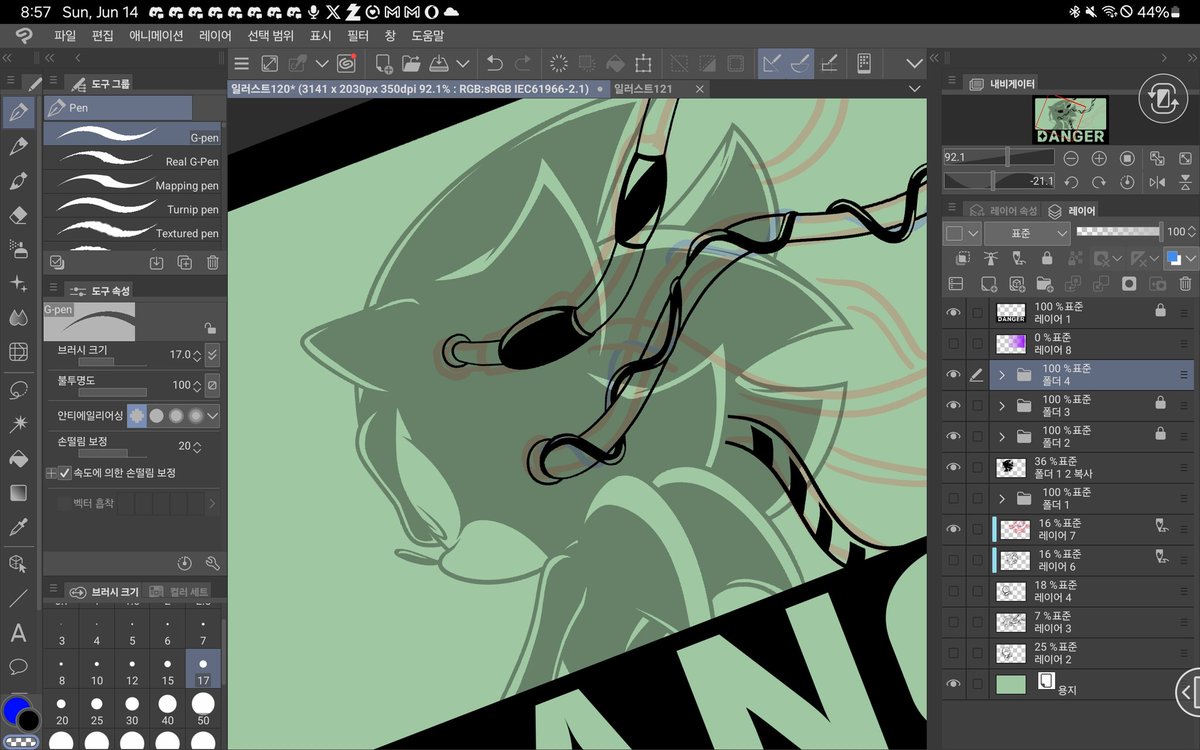Show the 레이어 8 layer

coord(953,344)
